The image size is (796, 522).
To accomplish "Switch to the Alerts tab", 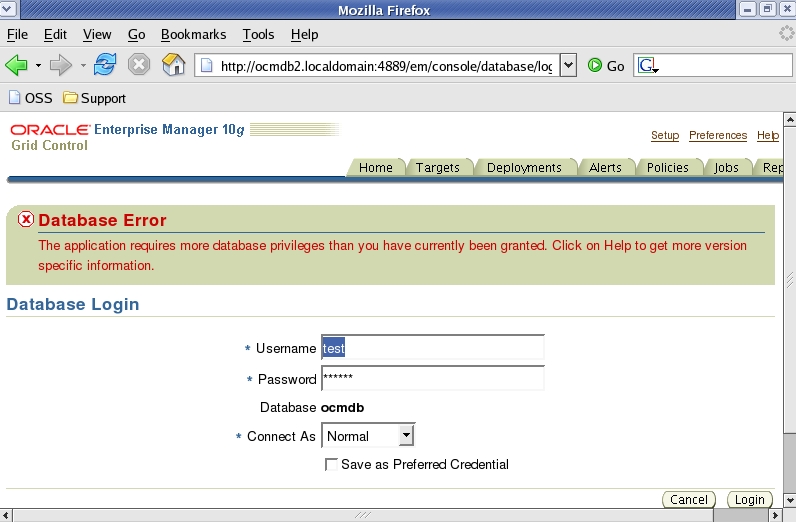I will 605,168.
